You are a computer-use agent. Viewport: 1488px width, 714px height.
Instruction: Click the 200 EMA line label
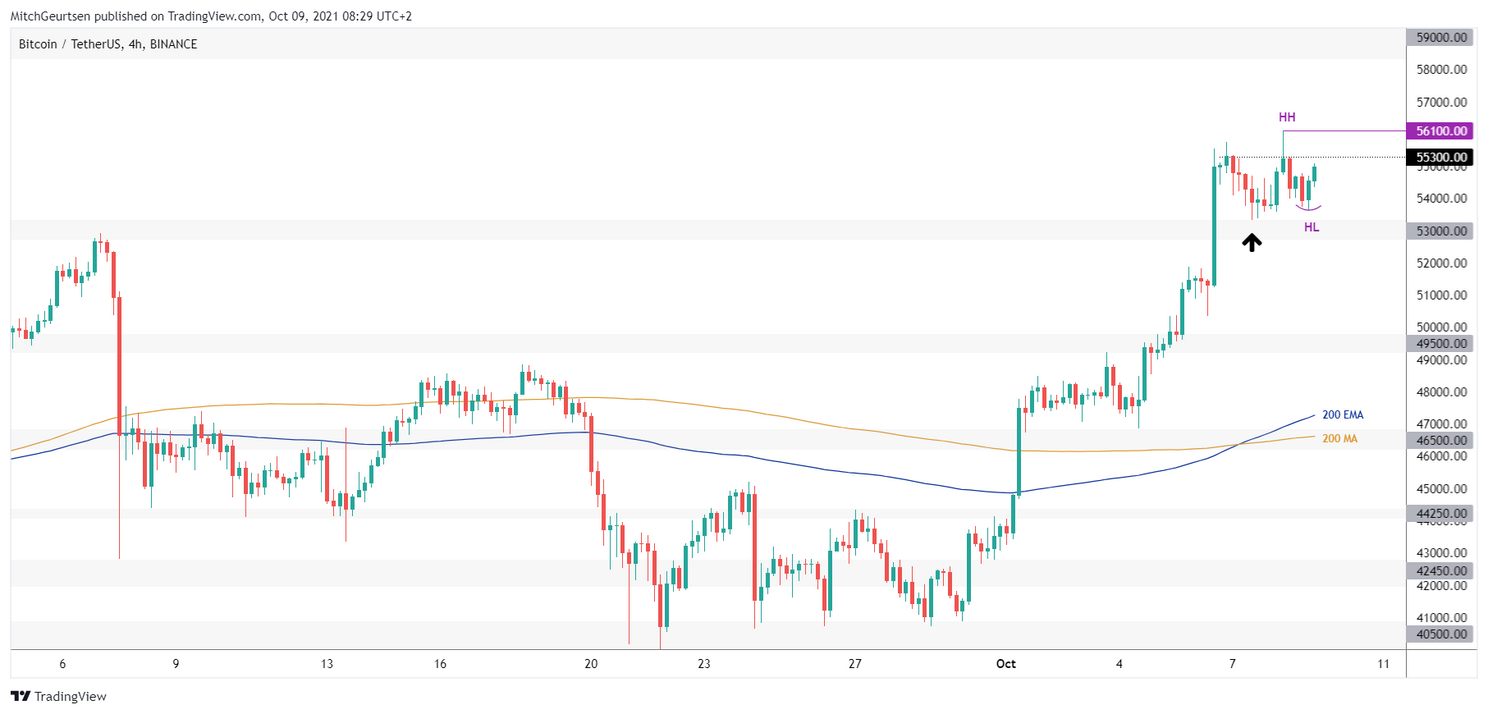point(1342,414)
